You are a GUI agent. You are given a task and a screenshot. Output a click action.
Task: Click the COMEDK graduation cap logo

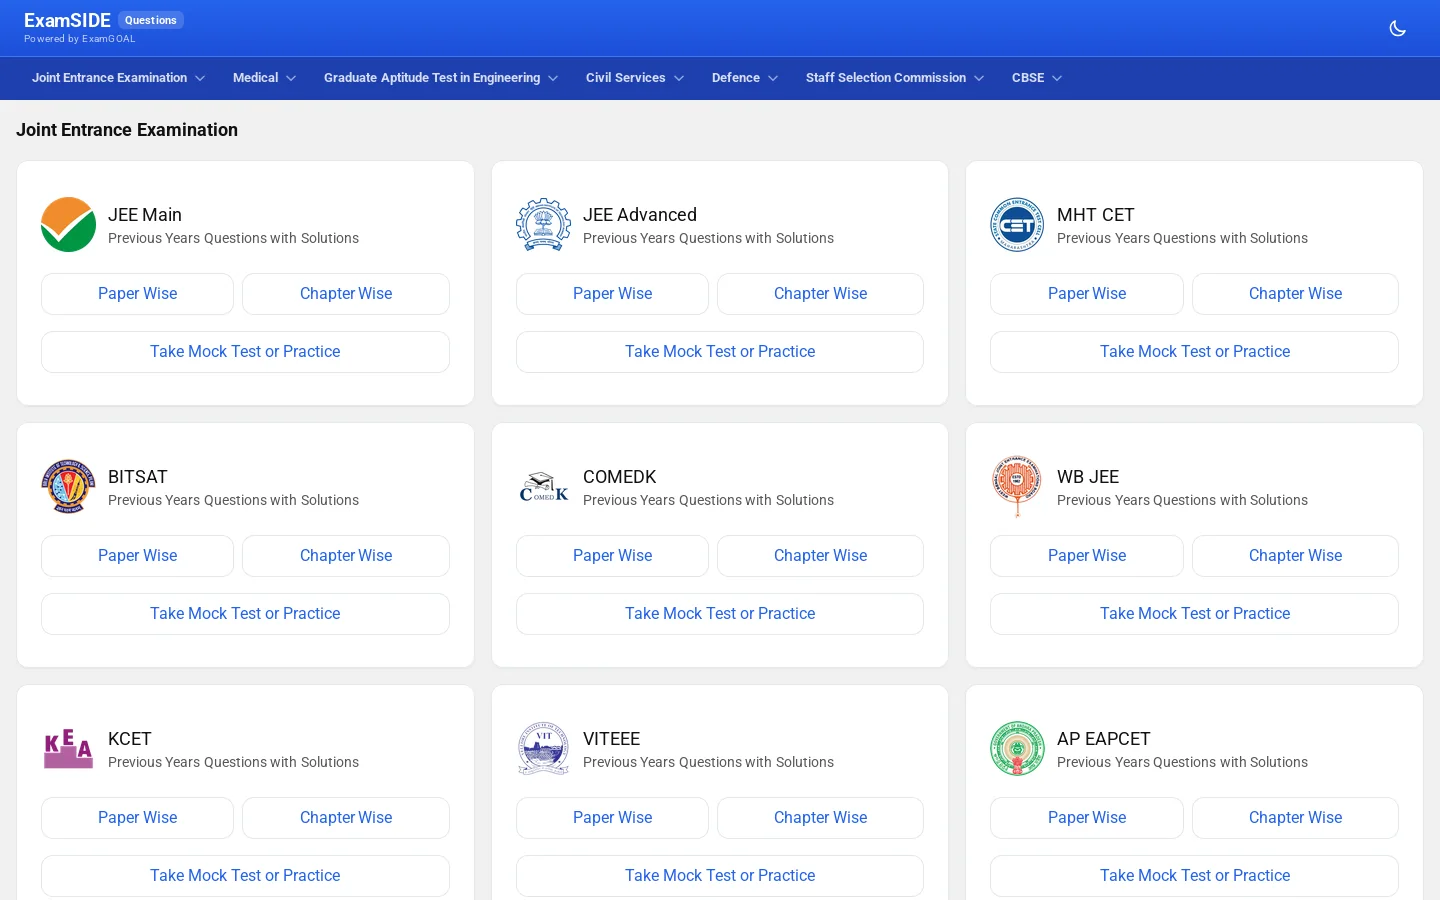(543, 487)
